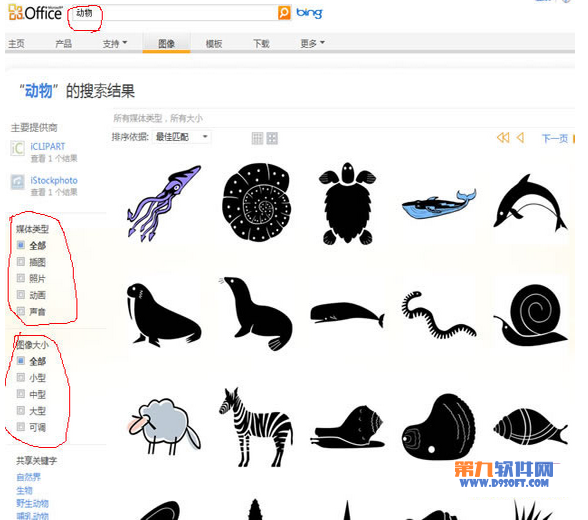This screenshot has width=588, height=520.
Task: Check the 大型 image size checkbox
Action: click(x=21, y=410)
